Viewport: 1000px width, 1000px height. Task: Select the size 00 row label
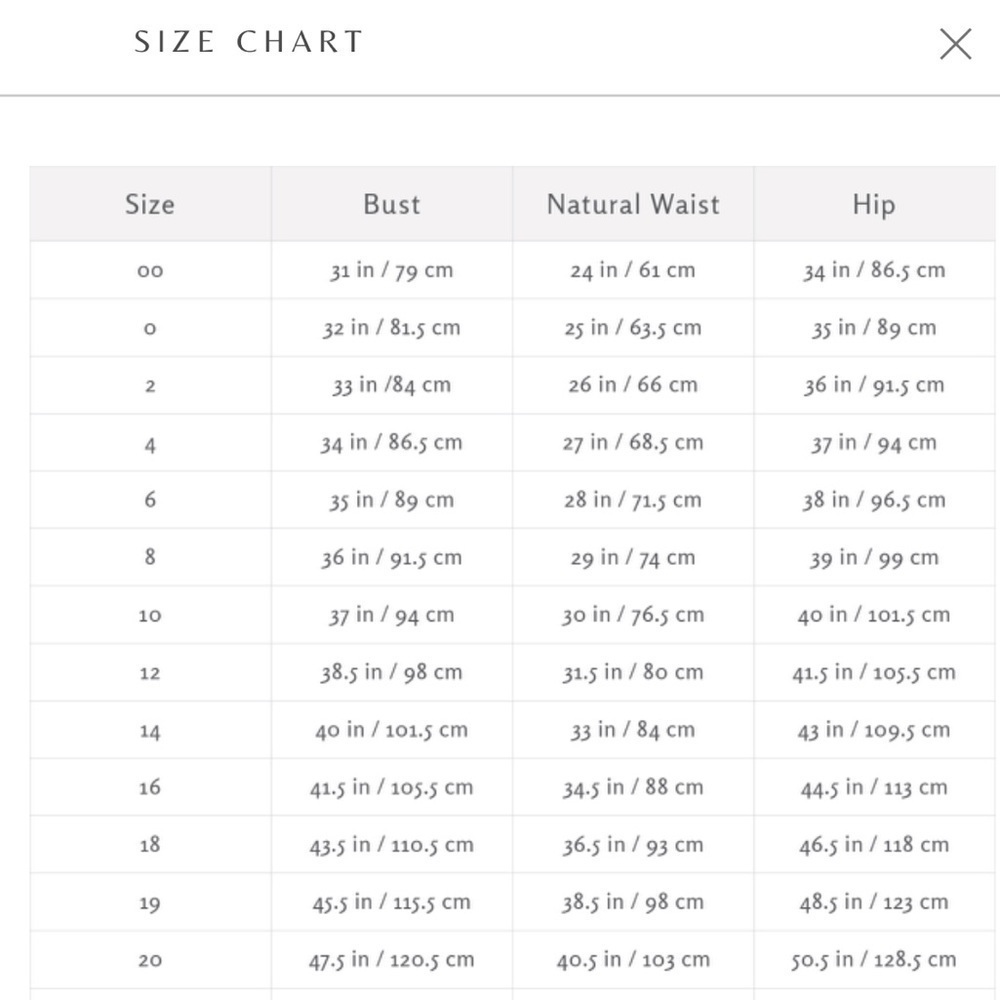[150, 270]
